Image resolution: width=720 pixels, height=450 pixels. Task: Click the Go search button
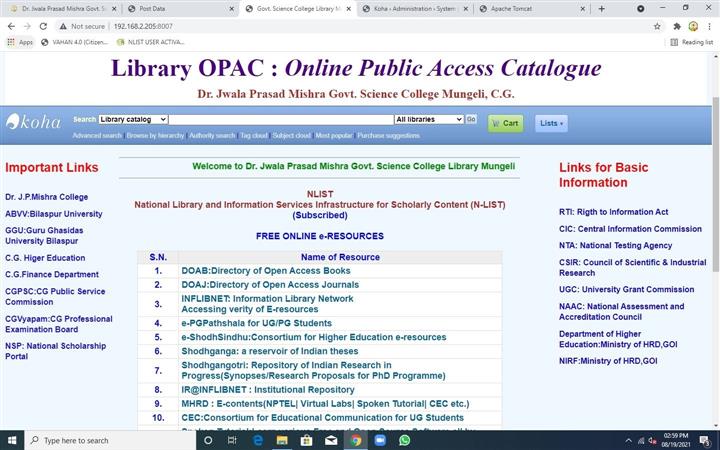coord(471,119)
